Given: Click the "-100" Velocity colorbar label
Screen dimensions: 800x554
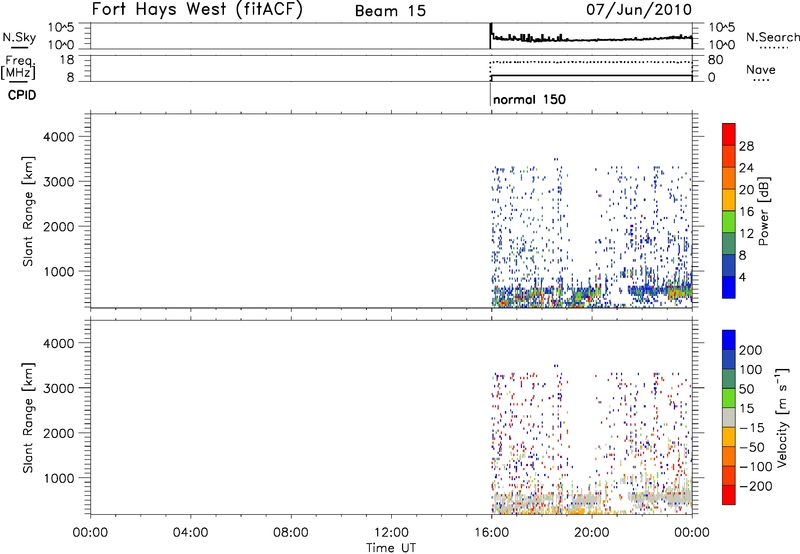Looking at the screenshot, I should point(755,467).
